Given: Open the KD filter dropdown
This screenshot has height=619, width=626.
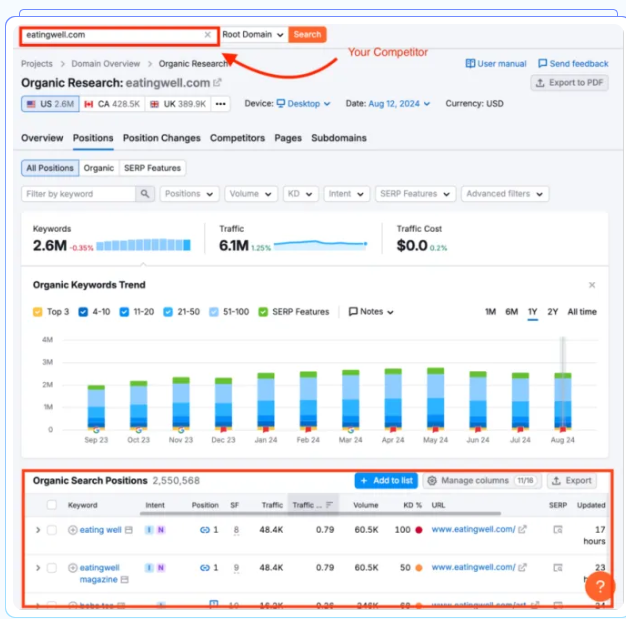Looking at the screenshot, I should [x=300, y=194].
